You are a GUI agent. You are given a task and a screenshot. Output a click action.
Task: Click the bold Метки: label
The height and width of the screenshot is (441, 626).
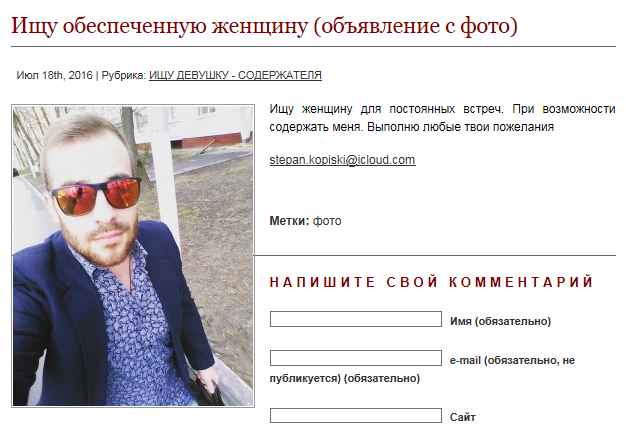(x=289, y=221)
